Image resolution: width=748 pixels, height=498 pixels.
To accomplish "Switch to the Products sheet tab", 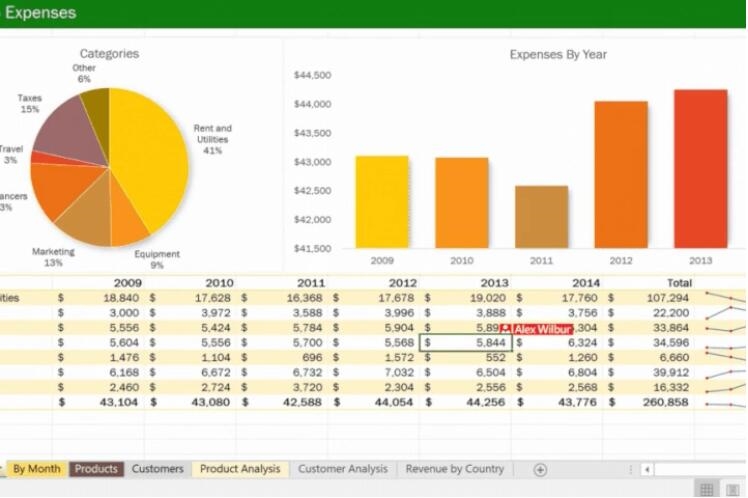I will 96,469.
